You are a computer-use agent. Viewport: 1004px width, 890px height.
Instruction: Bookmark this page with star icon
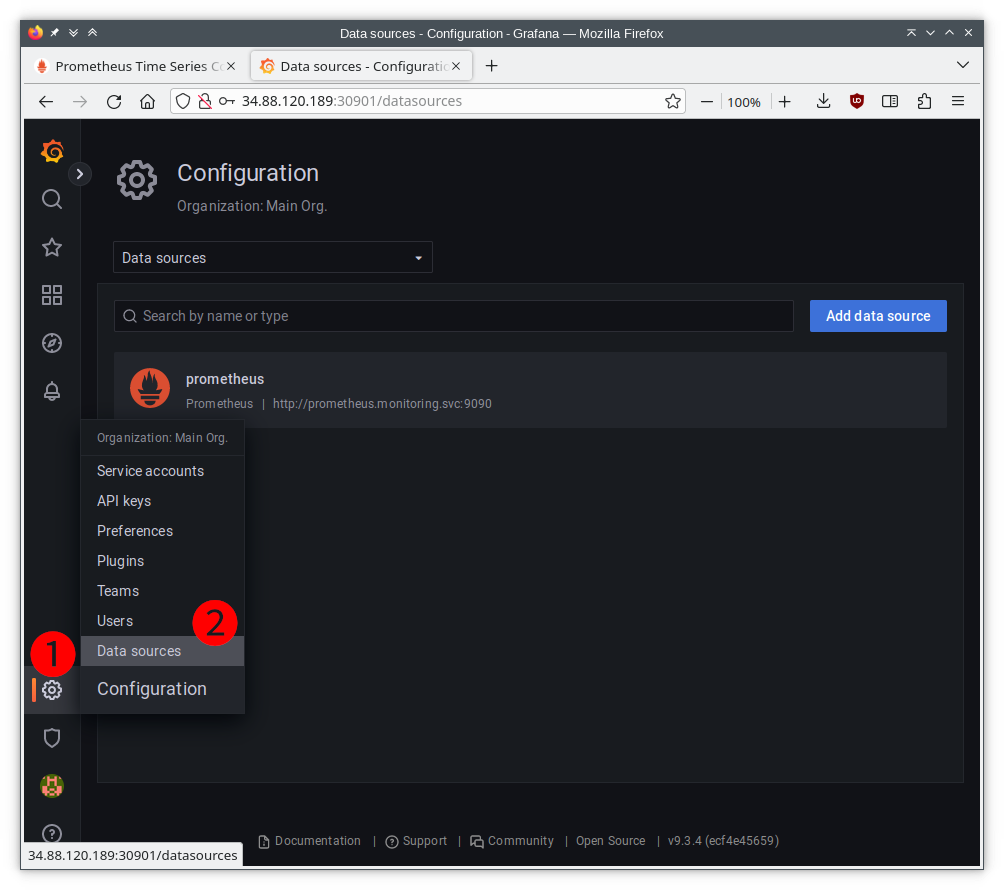(x=673, y=101)
